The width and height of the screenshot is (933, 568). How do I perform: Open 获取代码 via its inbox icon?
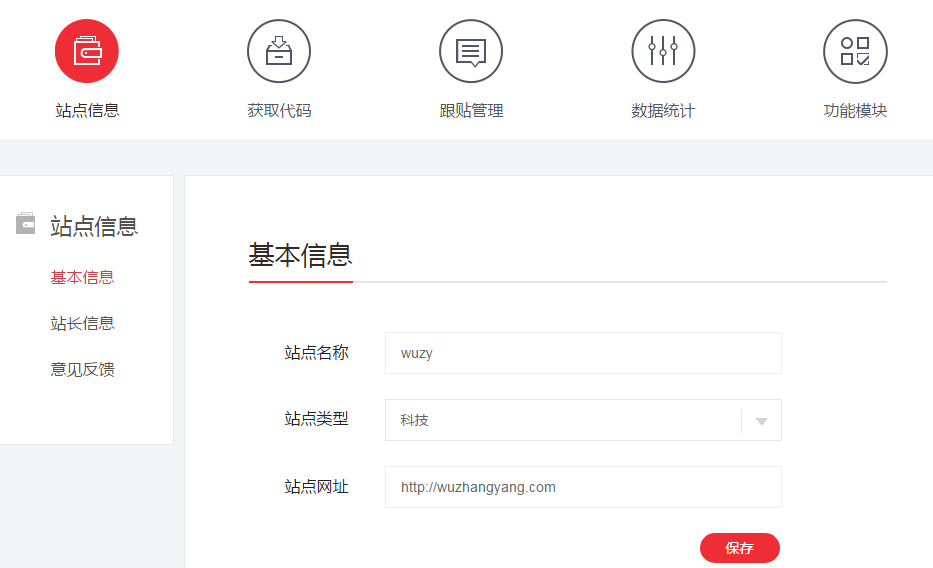279,51
